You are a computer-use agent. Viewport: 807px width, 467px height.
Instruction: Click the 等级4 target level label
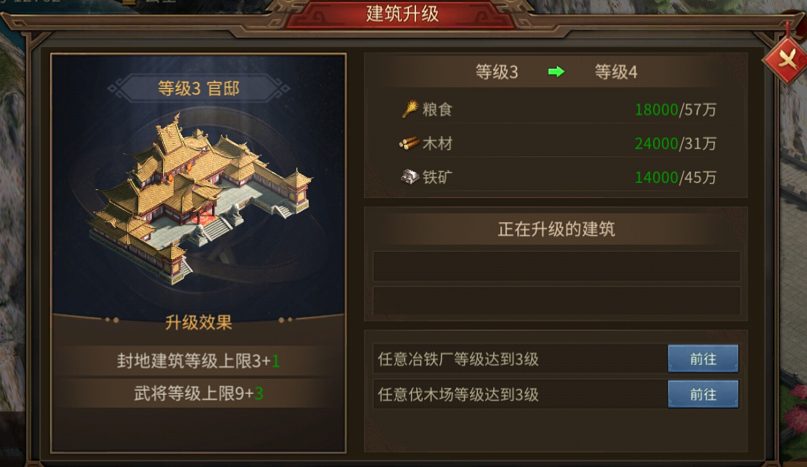(616, 72)
